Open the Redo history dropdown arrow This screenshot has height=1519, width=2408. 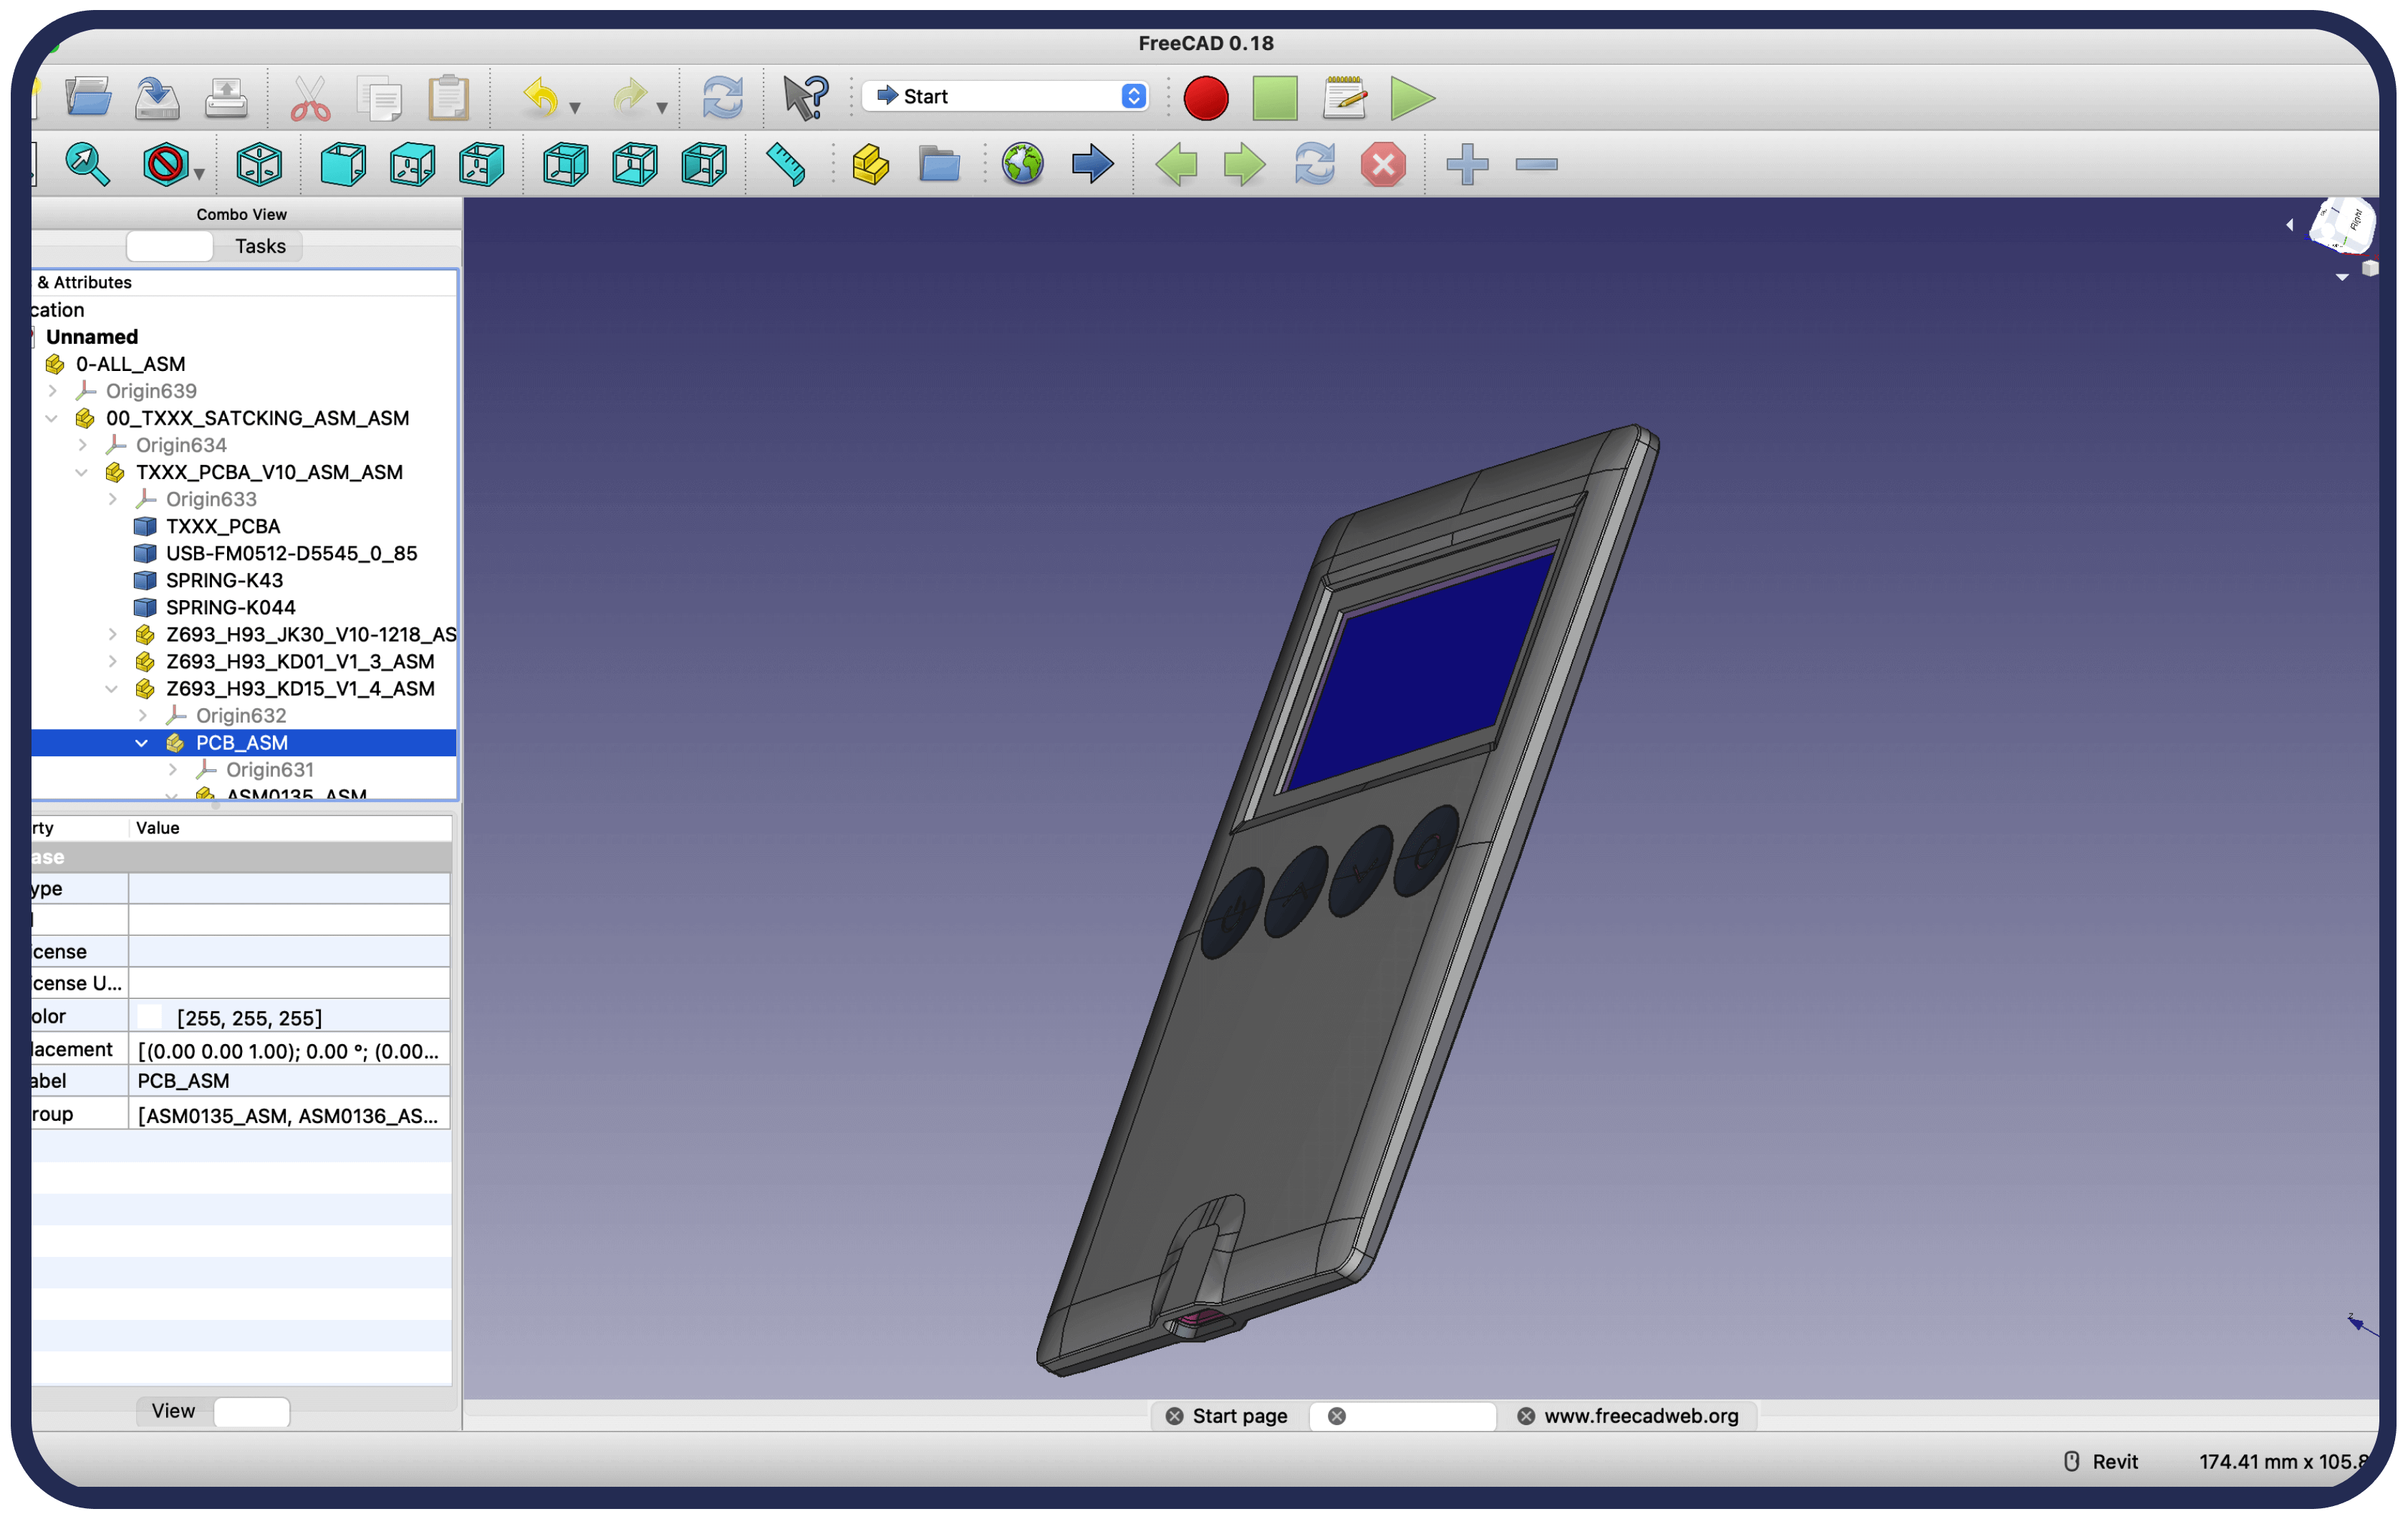(x=662, y=107)
